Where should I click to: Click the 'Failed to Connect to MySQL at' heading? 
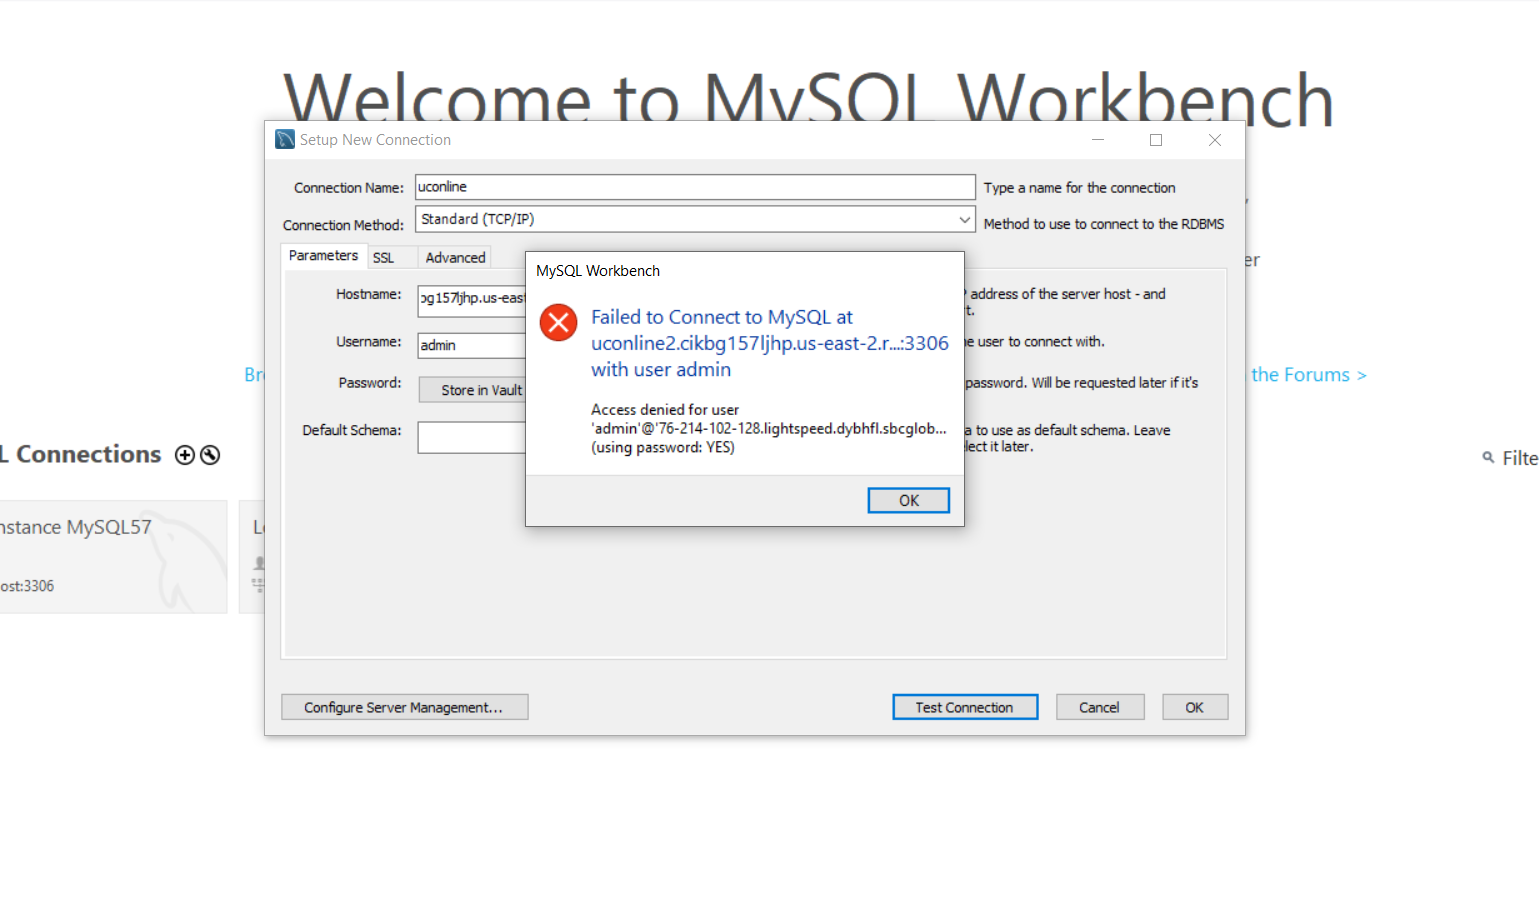tap(722, 317)
